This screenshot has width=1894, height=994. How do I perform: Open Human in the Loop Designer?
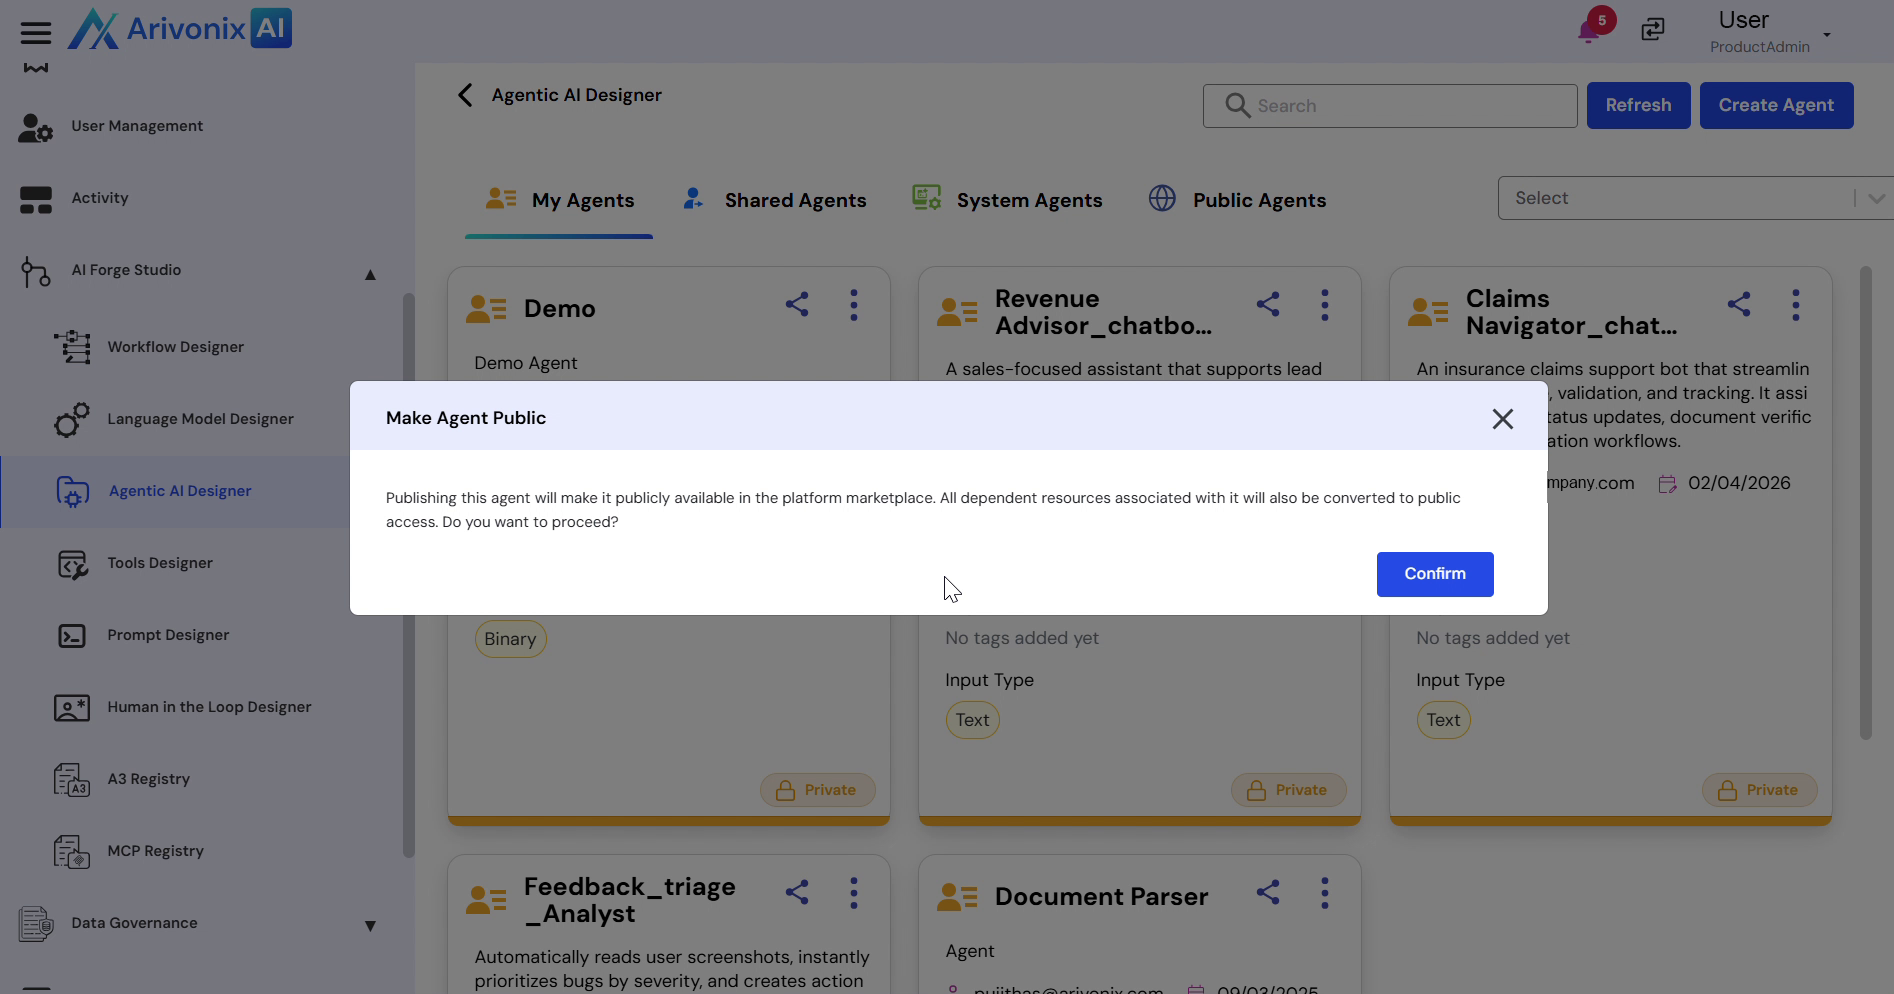[x=209, y=707]
